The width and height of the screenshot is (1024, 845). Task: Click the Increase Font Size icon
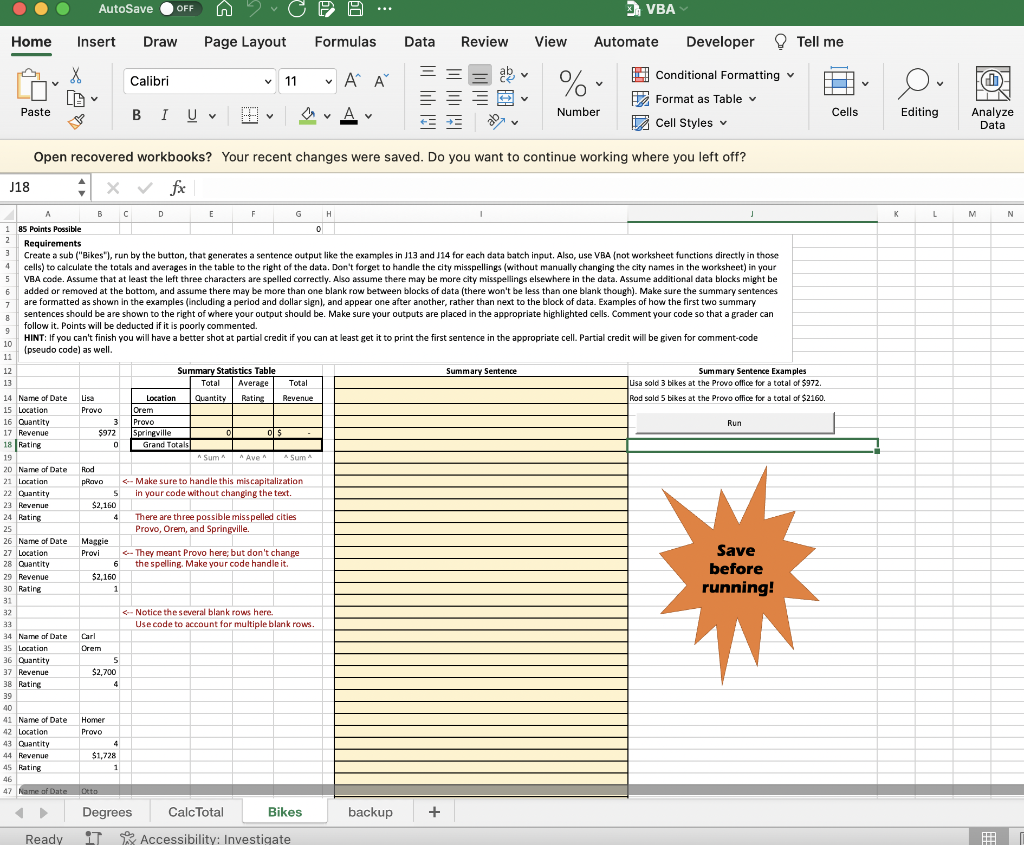point(351,81)
